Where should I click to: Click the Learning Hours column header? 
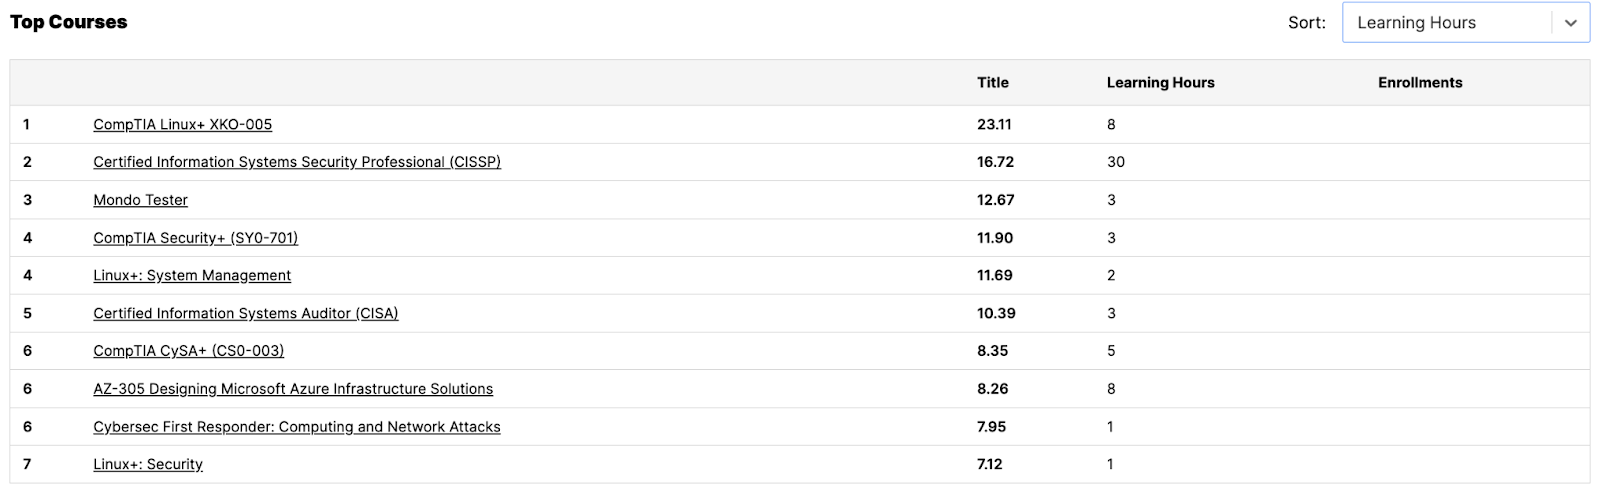point(1160,83)
